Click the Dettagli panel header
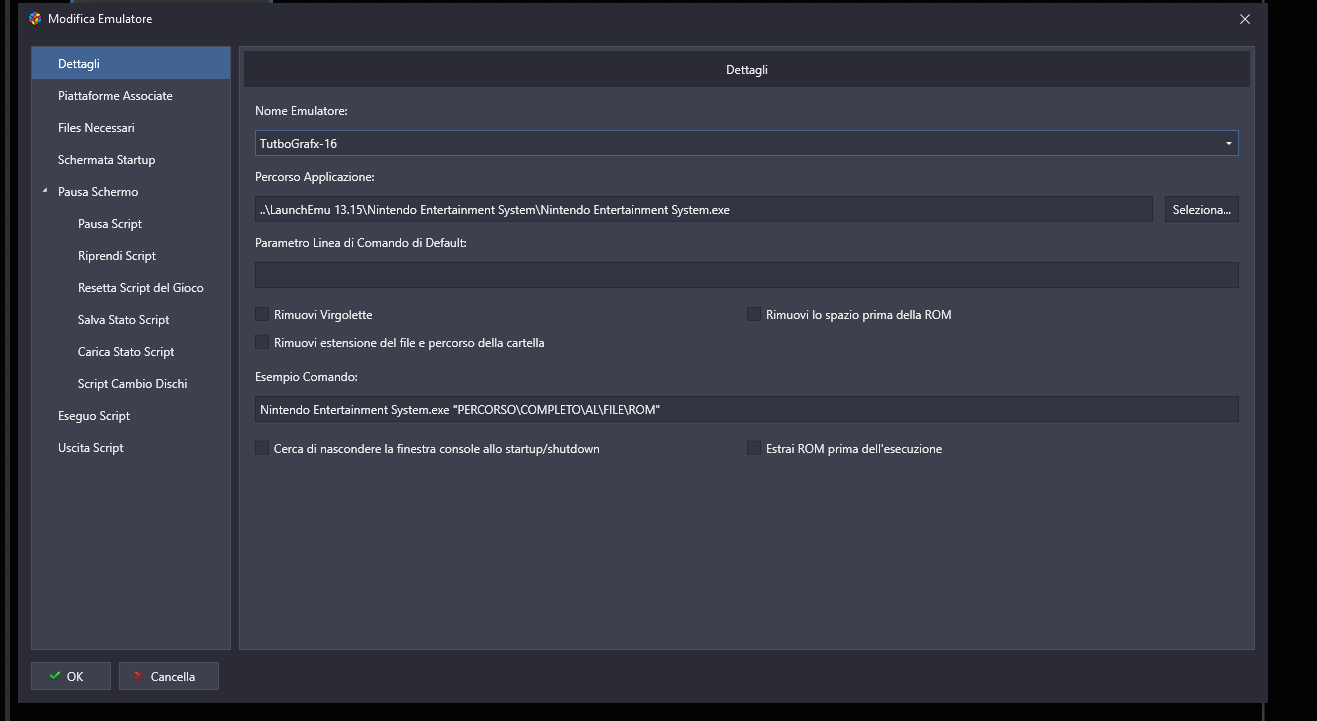 (x=747, y=70)
